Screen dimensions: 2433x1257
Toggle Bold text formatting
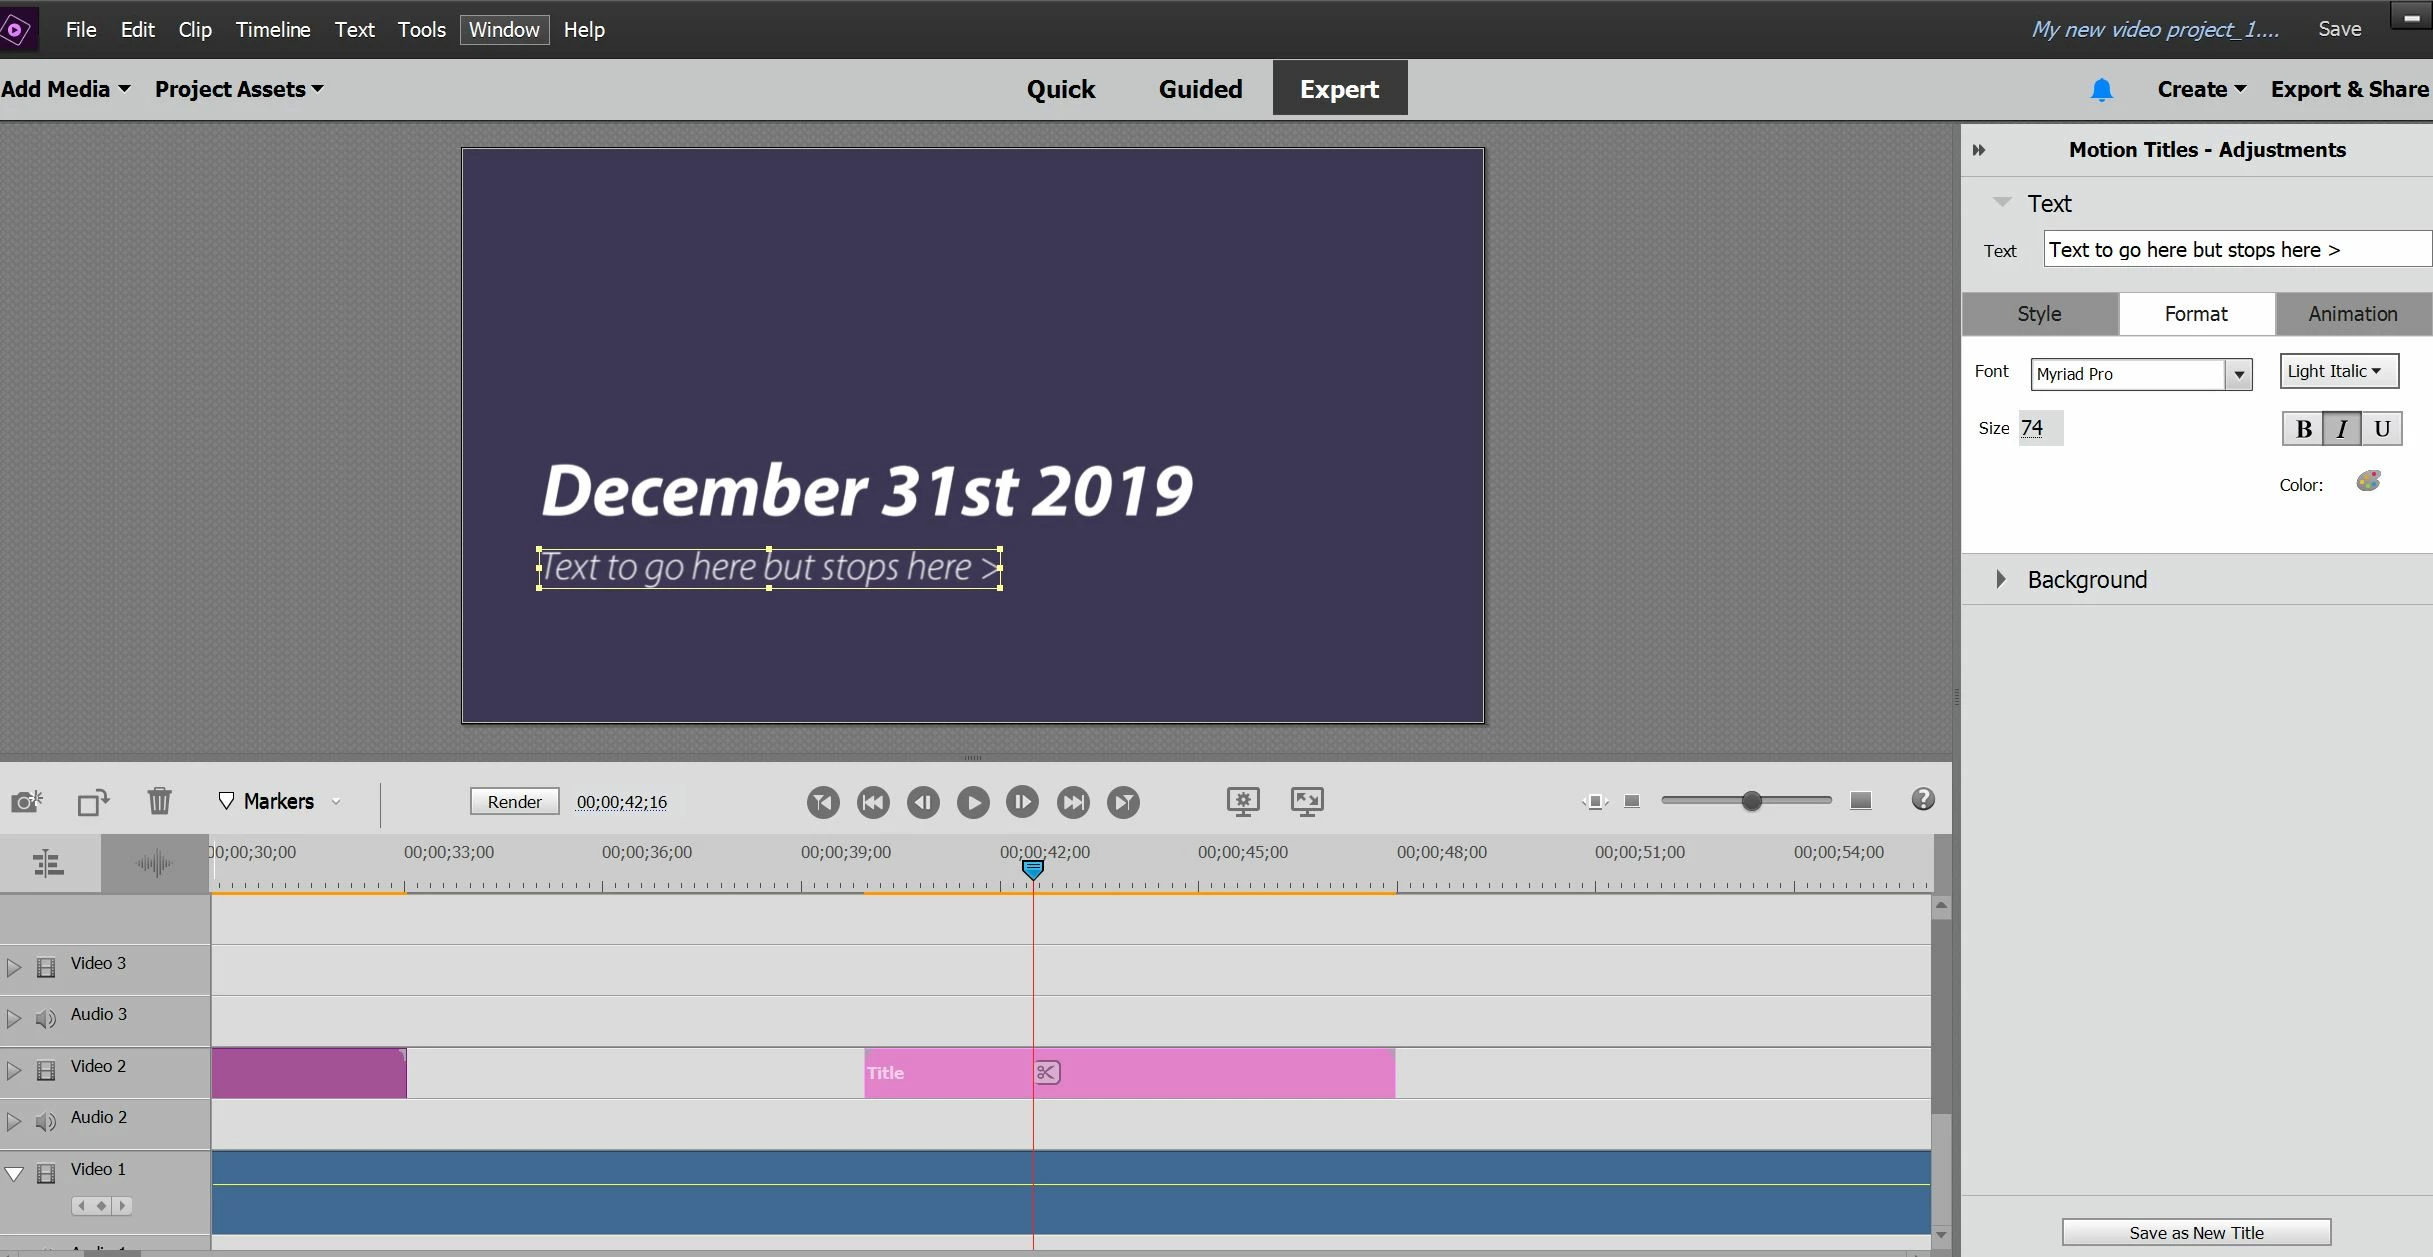tap(2303, 429)
